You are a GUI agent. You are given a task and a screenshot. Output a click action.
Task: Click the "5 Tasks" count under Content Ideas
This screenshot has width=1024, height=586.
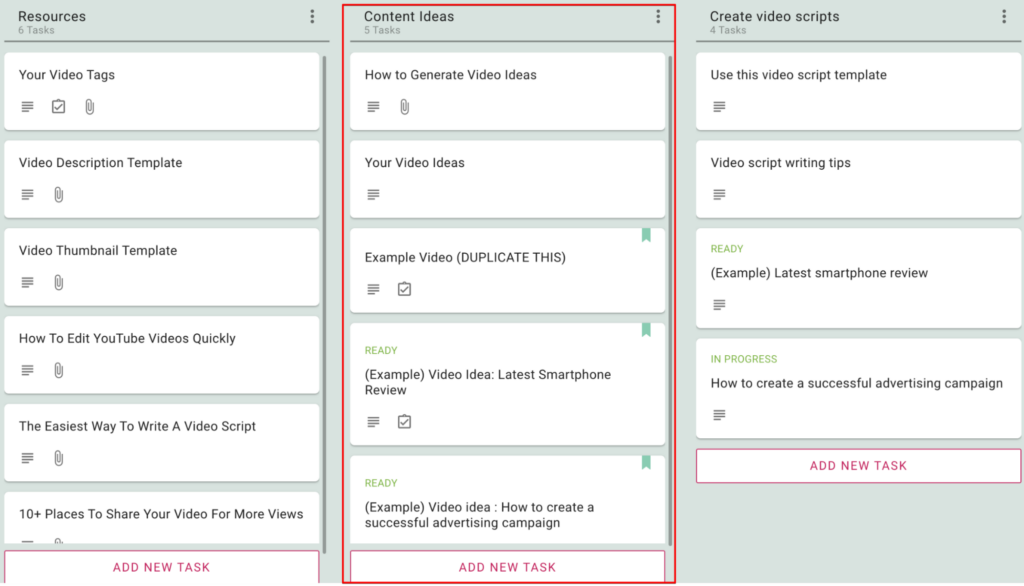[x=382, y=30]
